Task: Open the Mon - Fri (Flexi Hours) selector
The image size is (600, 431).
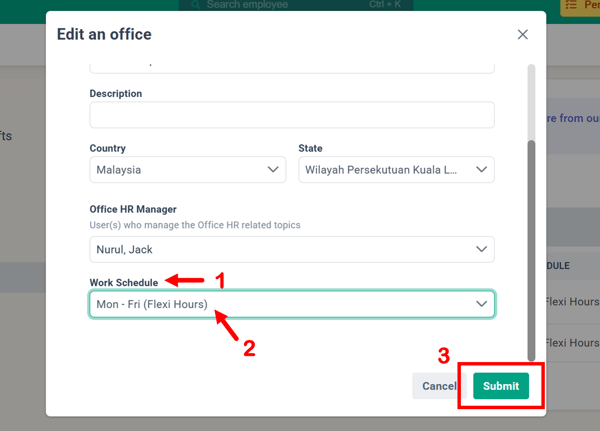Action: point(280,304)
